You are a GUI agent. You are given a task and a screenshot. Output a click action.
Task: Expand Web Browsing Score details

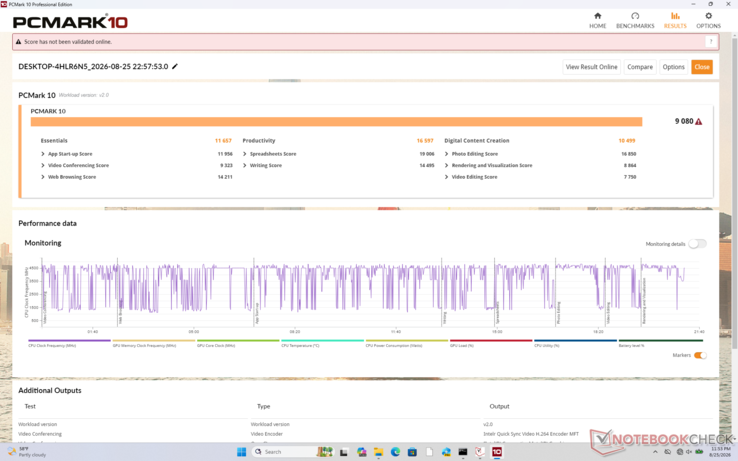43,177
